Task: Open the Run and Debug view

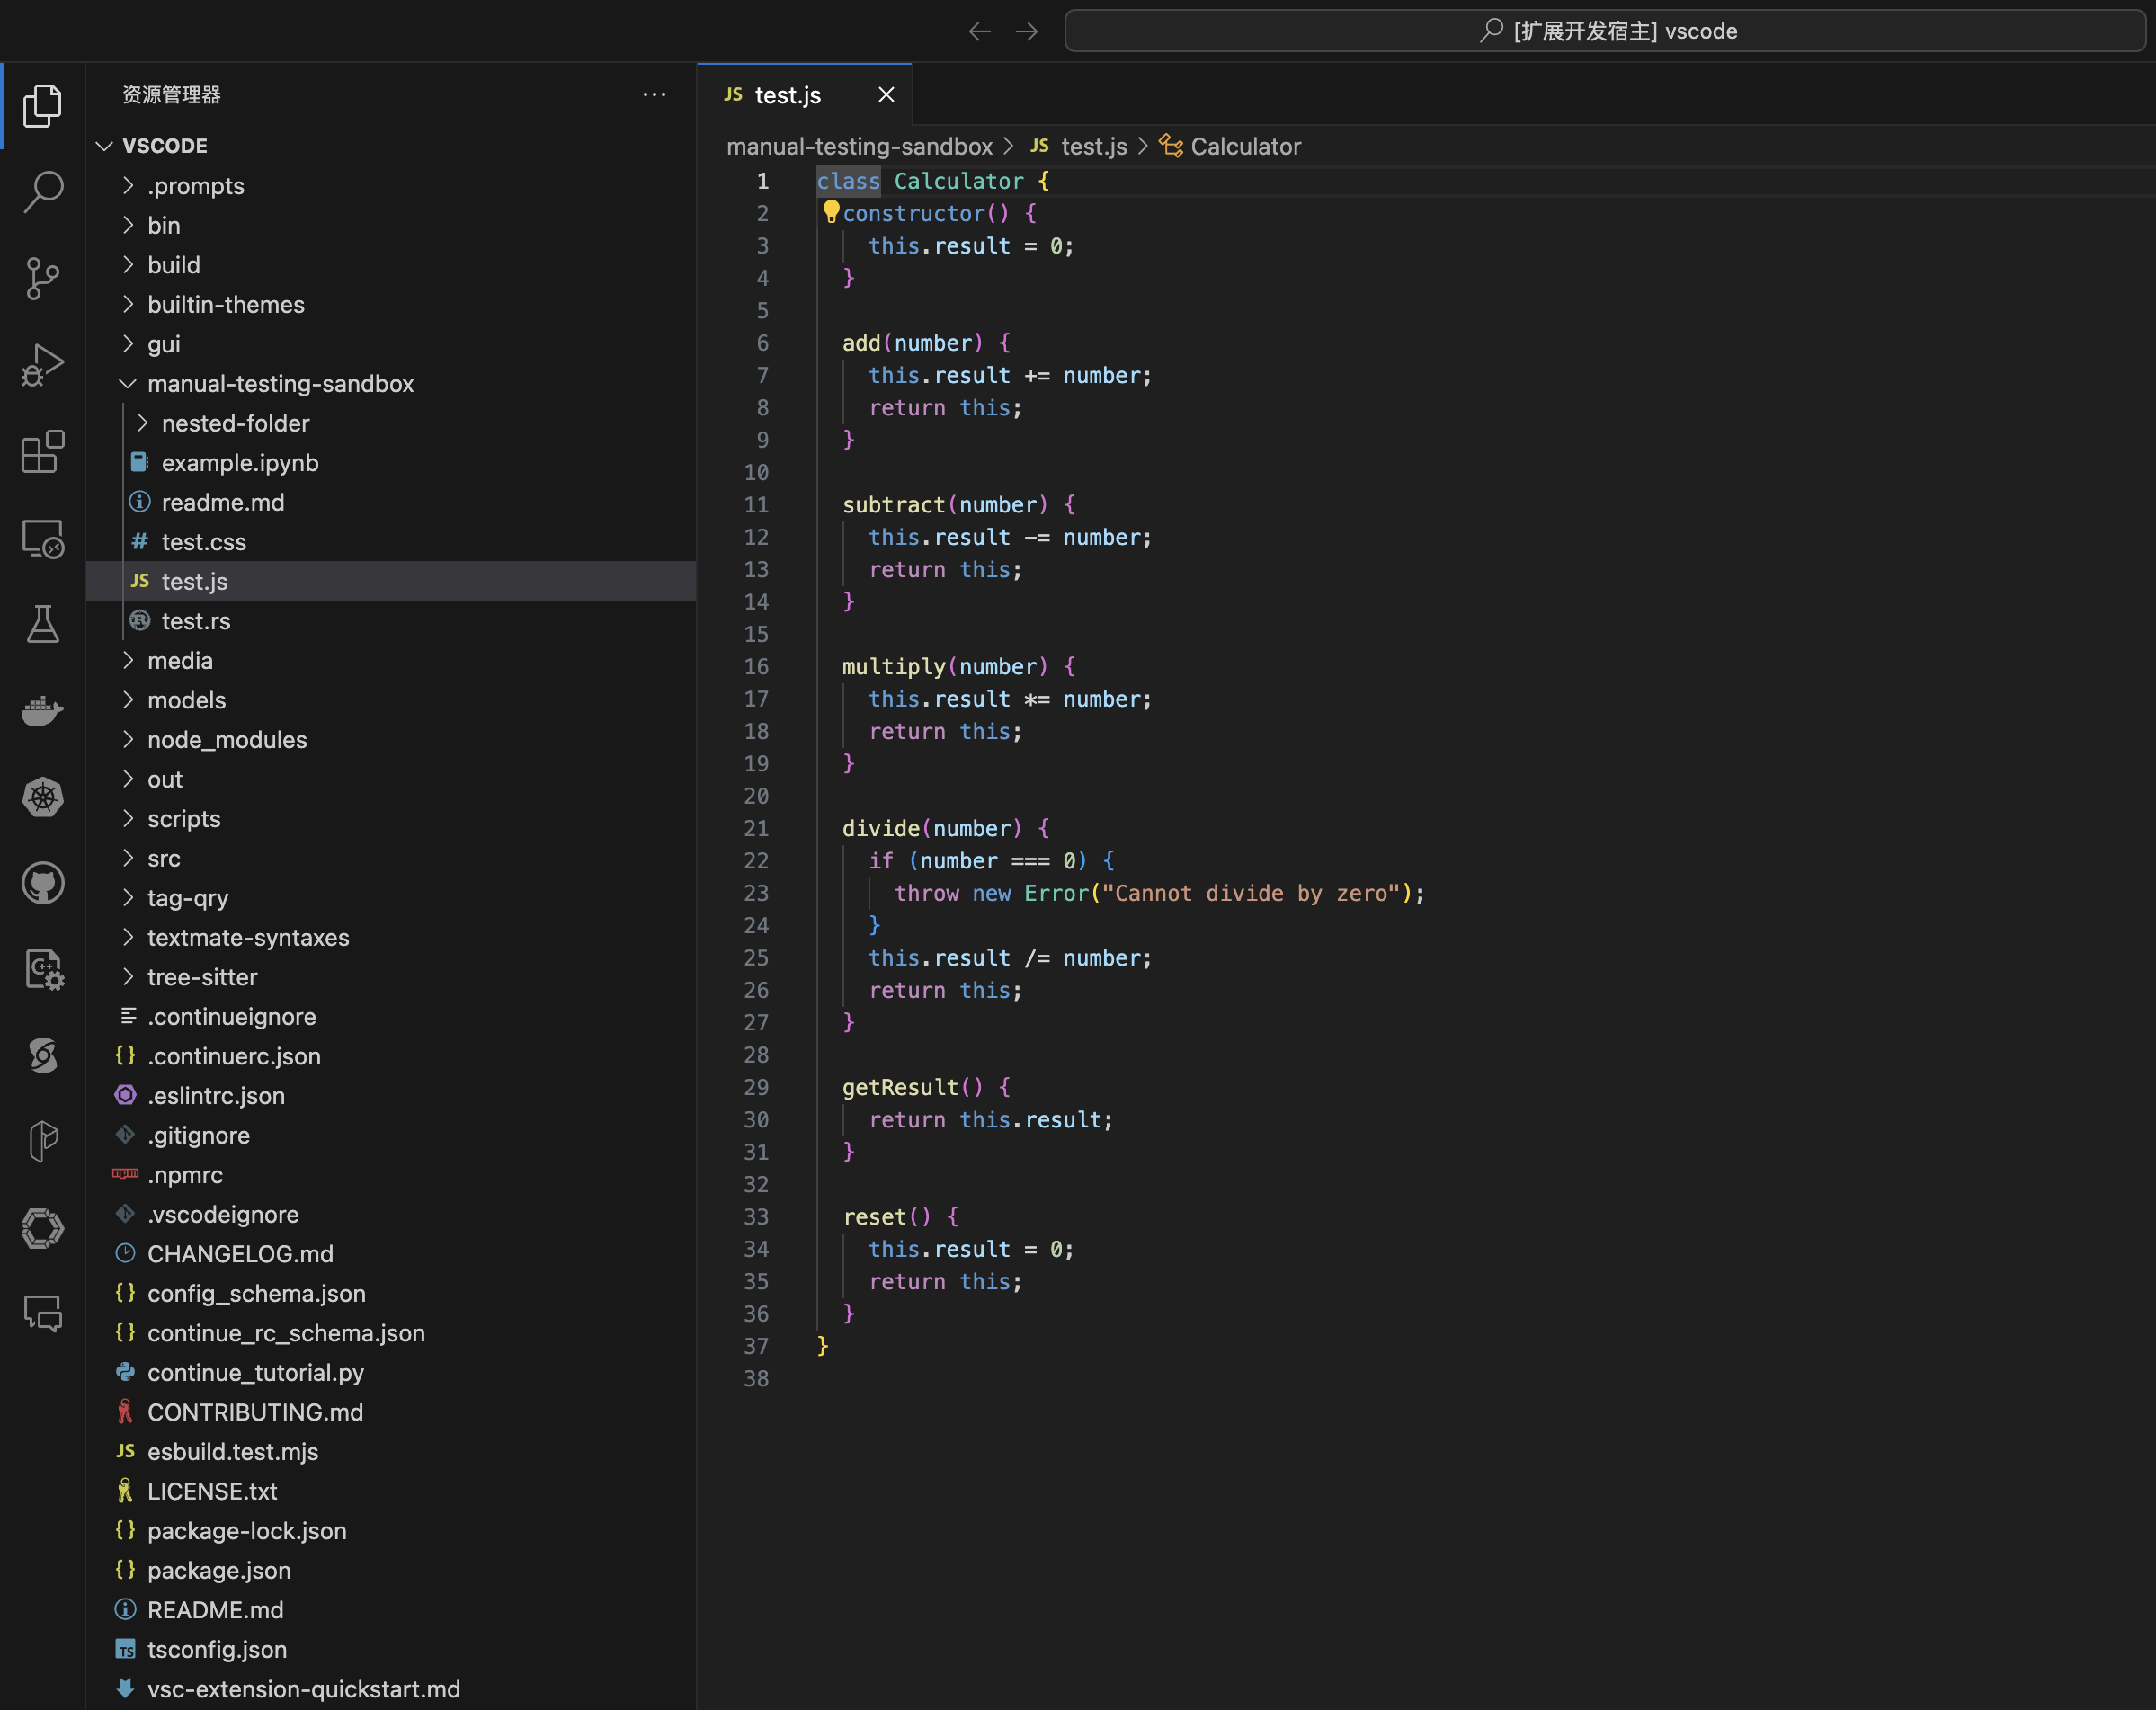Action: click(x=42, y=365)
